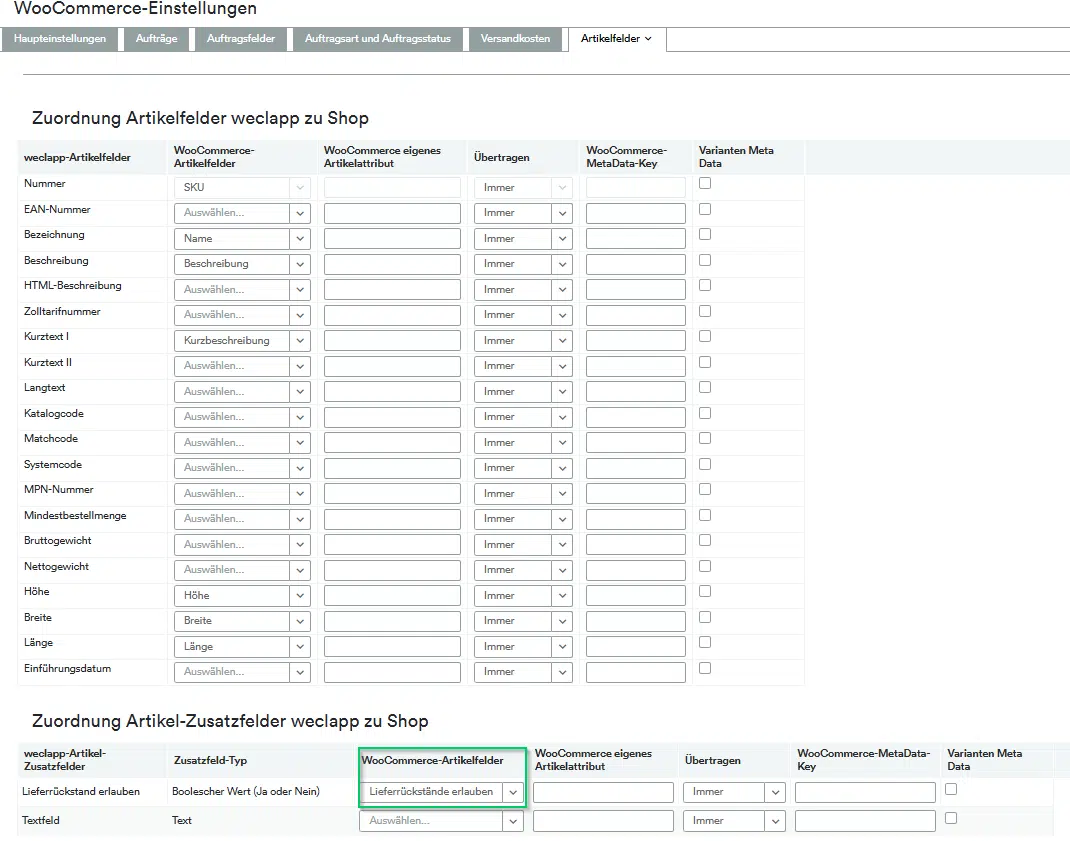Toggle Varianten Meta Data for Lieferrückstand erlauben

[x=951, y=789]
